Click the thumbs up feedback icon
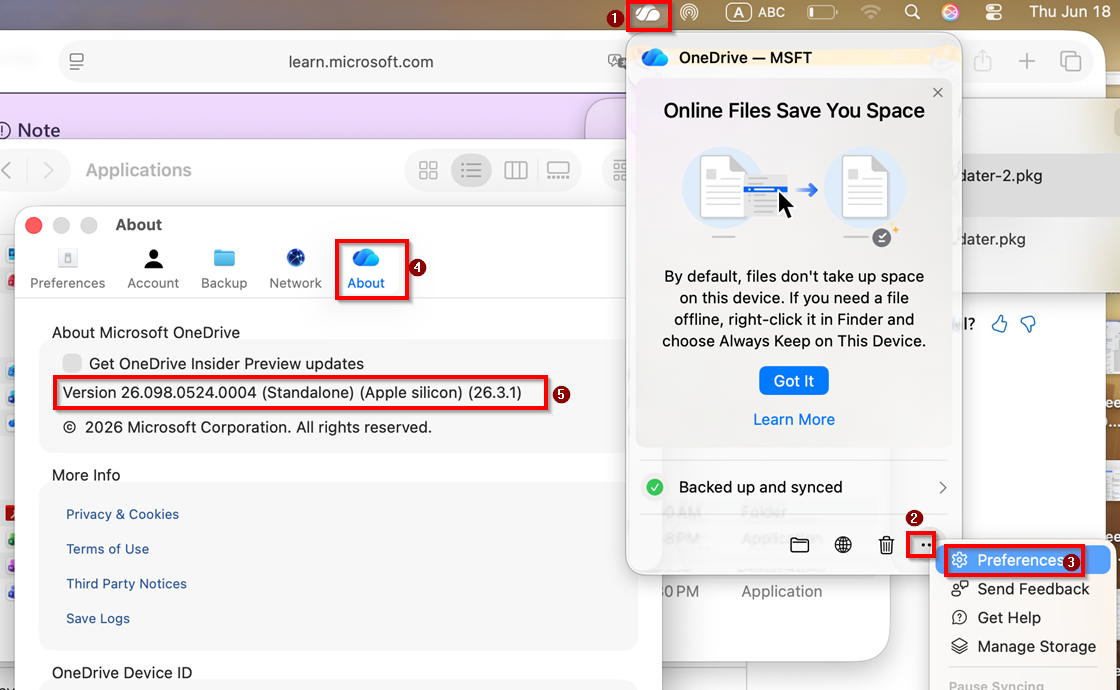 coord(999,324)
